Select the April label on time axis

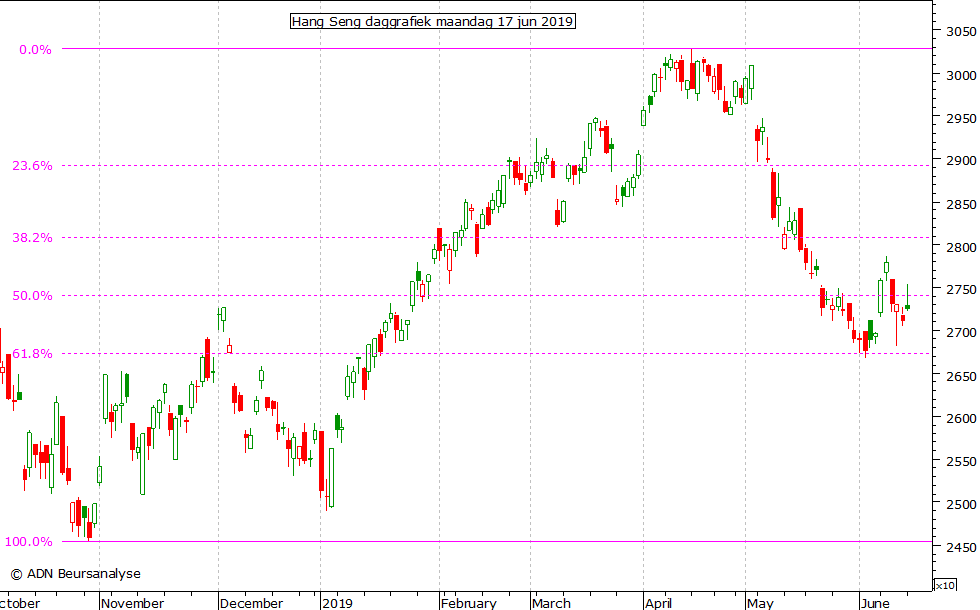click(660, 603)
